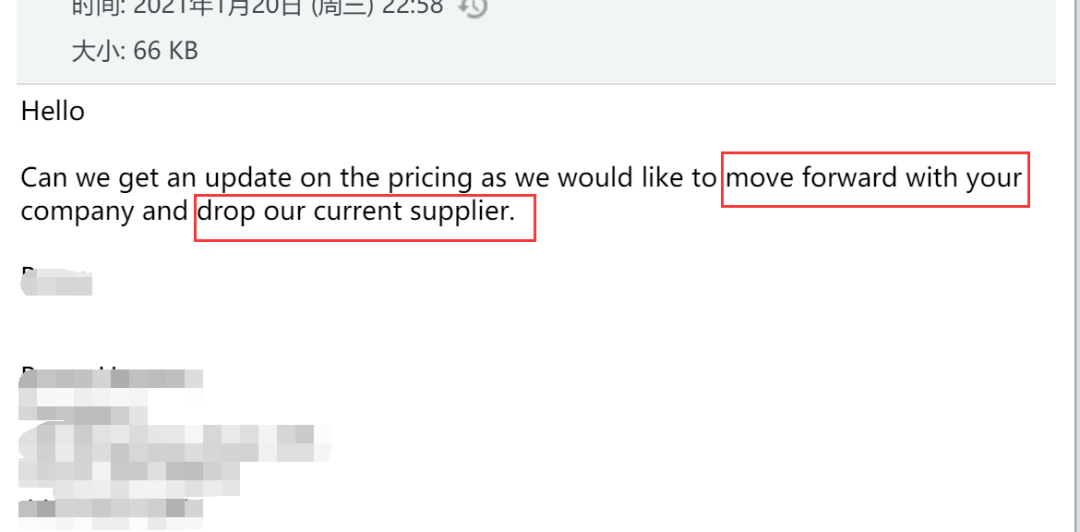Click the phrase "would like to"

637,179
